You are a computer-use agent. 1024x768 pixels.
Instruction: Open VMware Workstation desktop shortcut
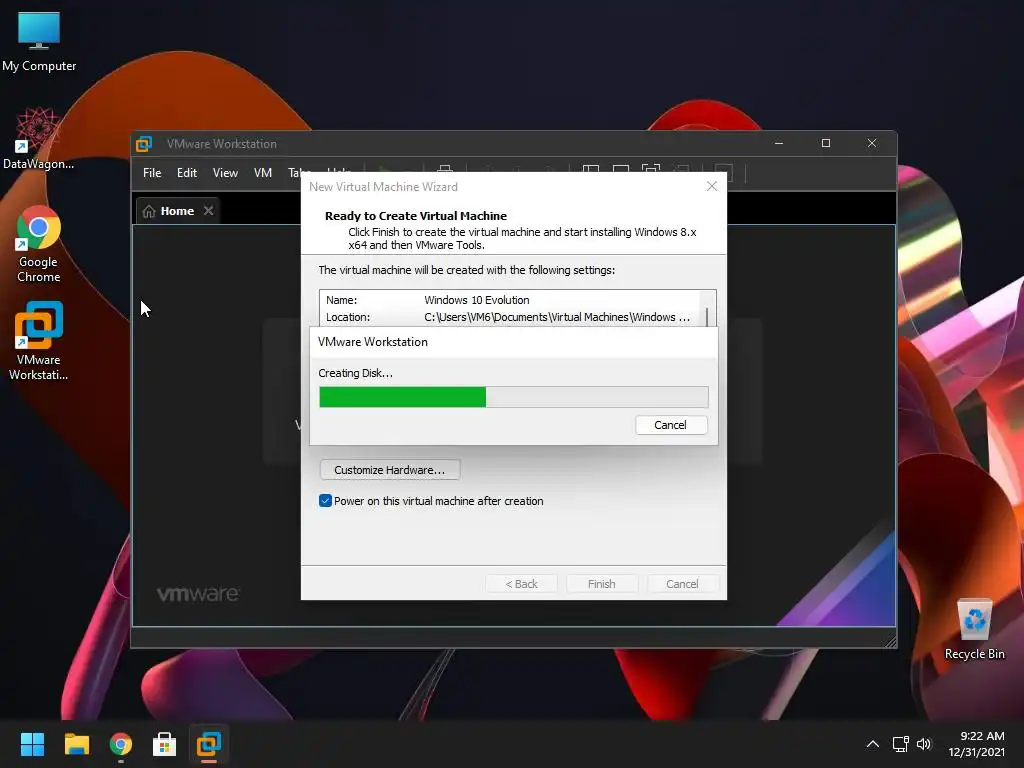(x=39, y=341)
